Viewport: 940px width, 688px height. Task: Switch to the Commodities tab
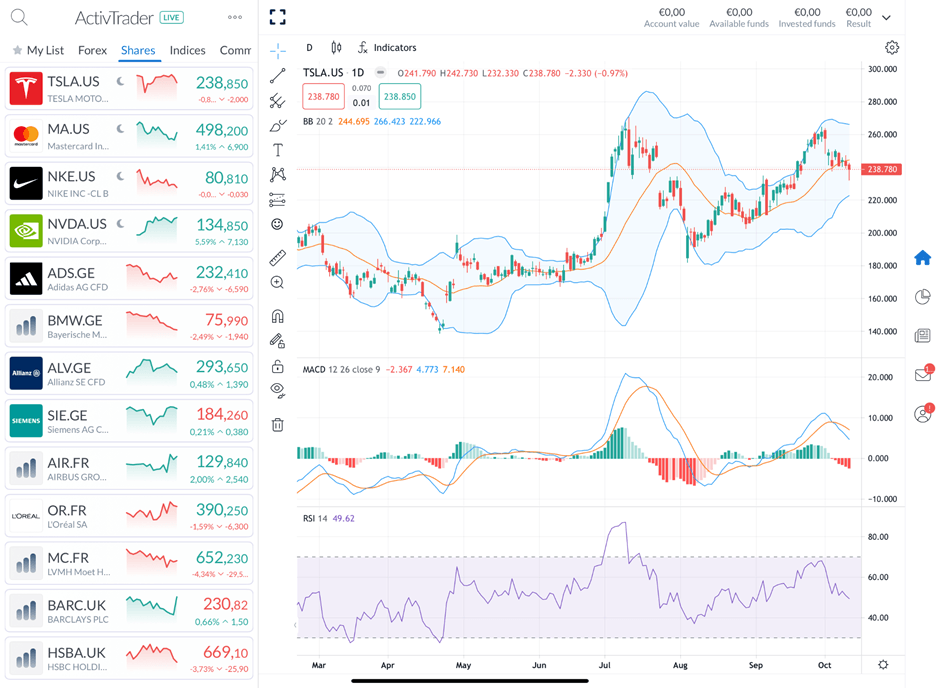pyautogui.click(x=235, y=50)
